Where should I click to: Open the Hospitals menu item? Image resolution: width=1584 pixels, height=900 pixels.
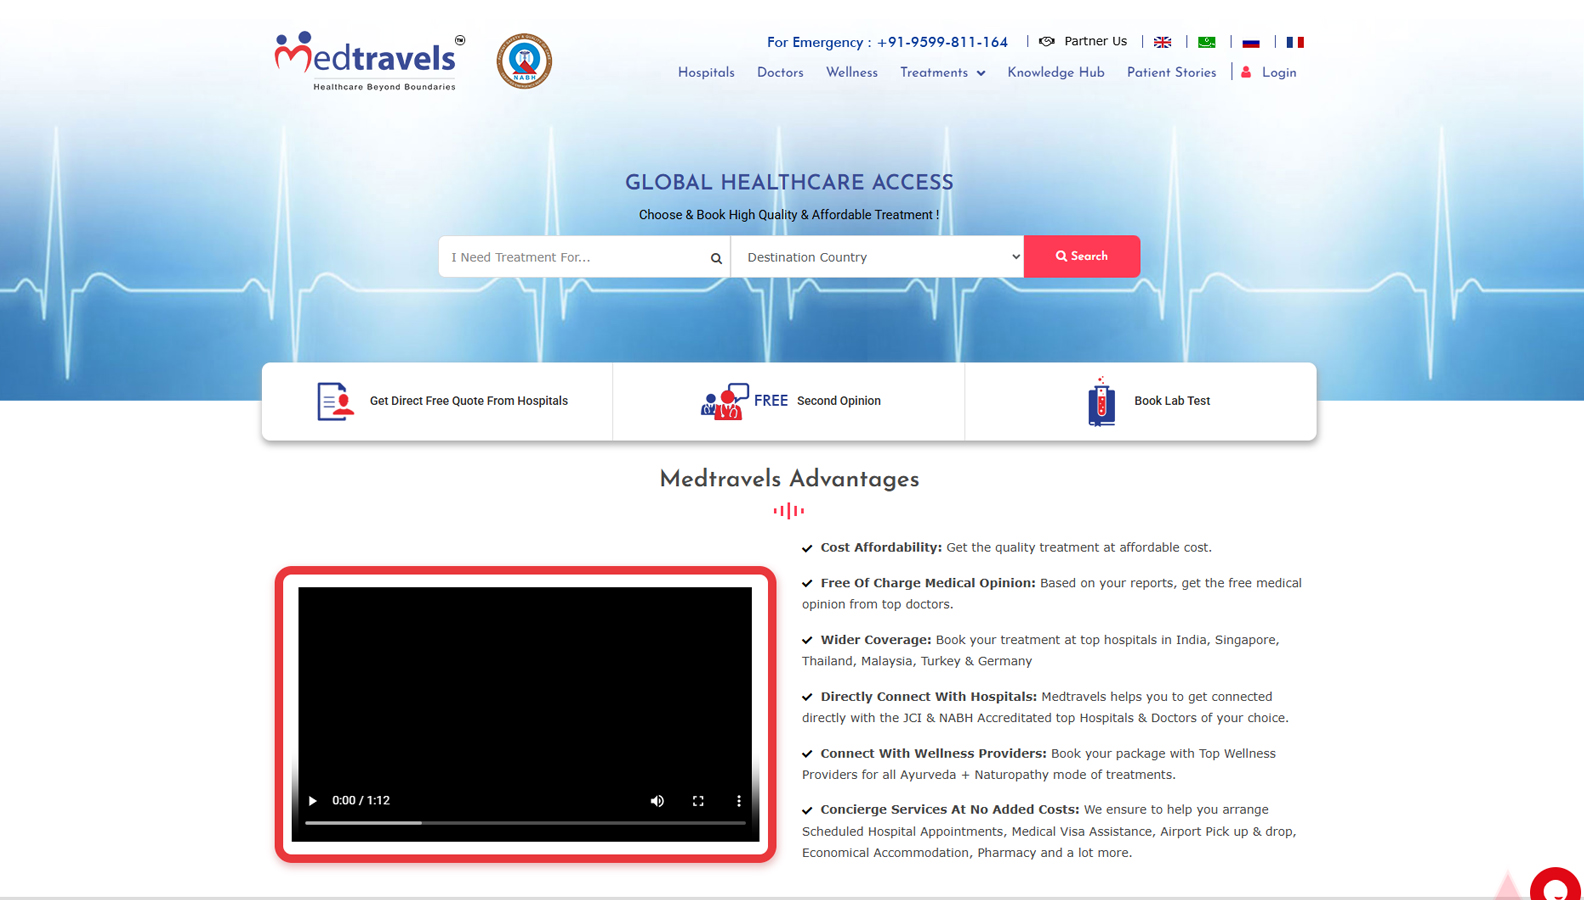[x=706, y=73]
